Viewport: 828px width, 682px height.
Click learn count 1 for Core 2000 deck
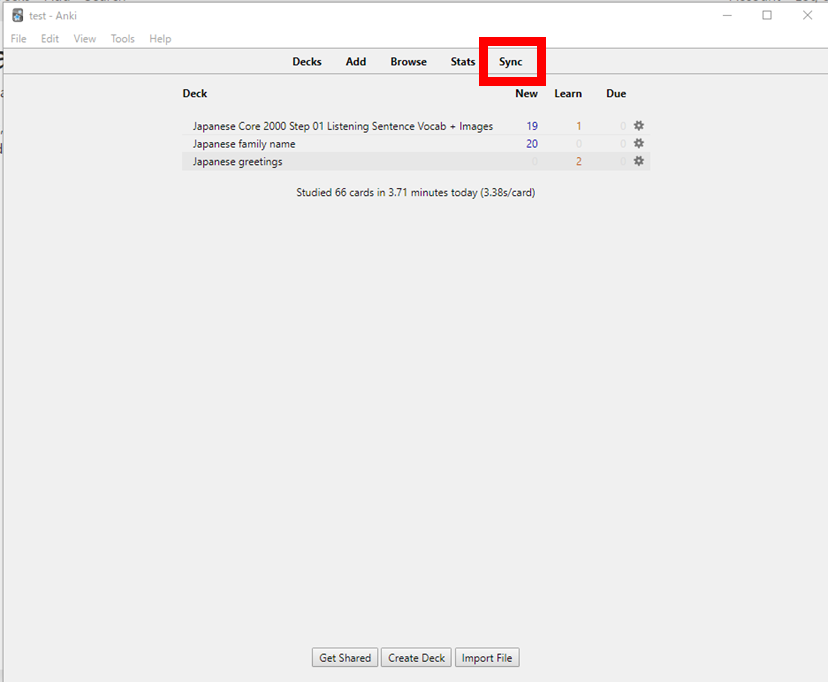coord(579,126)
